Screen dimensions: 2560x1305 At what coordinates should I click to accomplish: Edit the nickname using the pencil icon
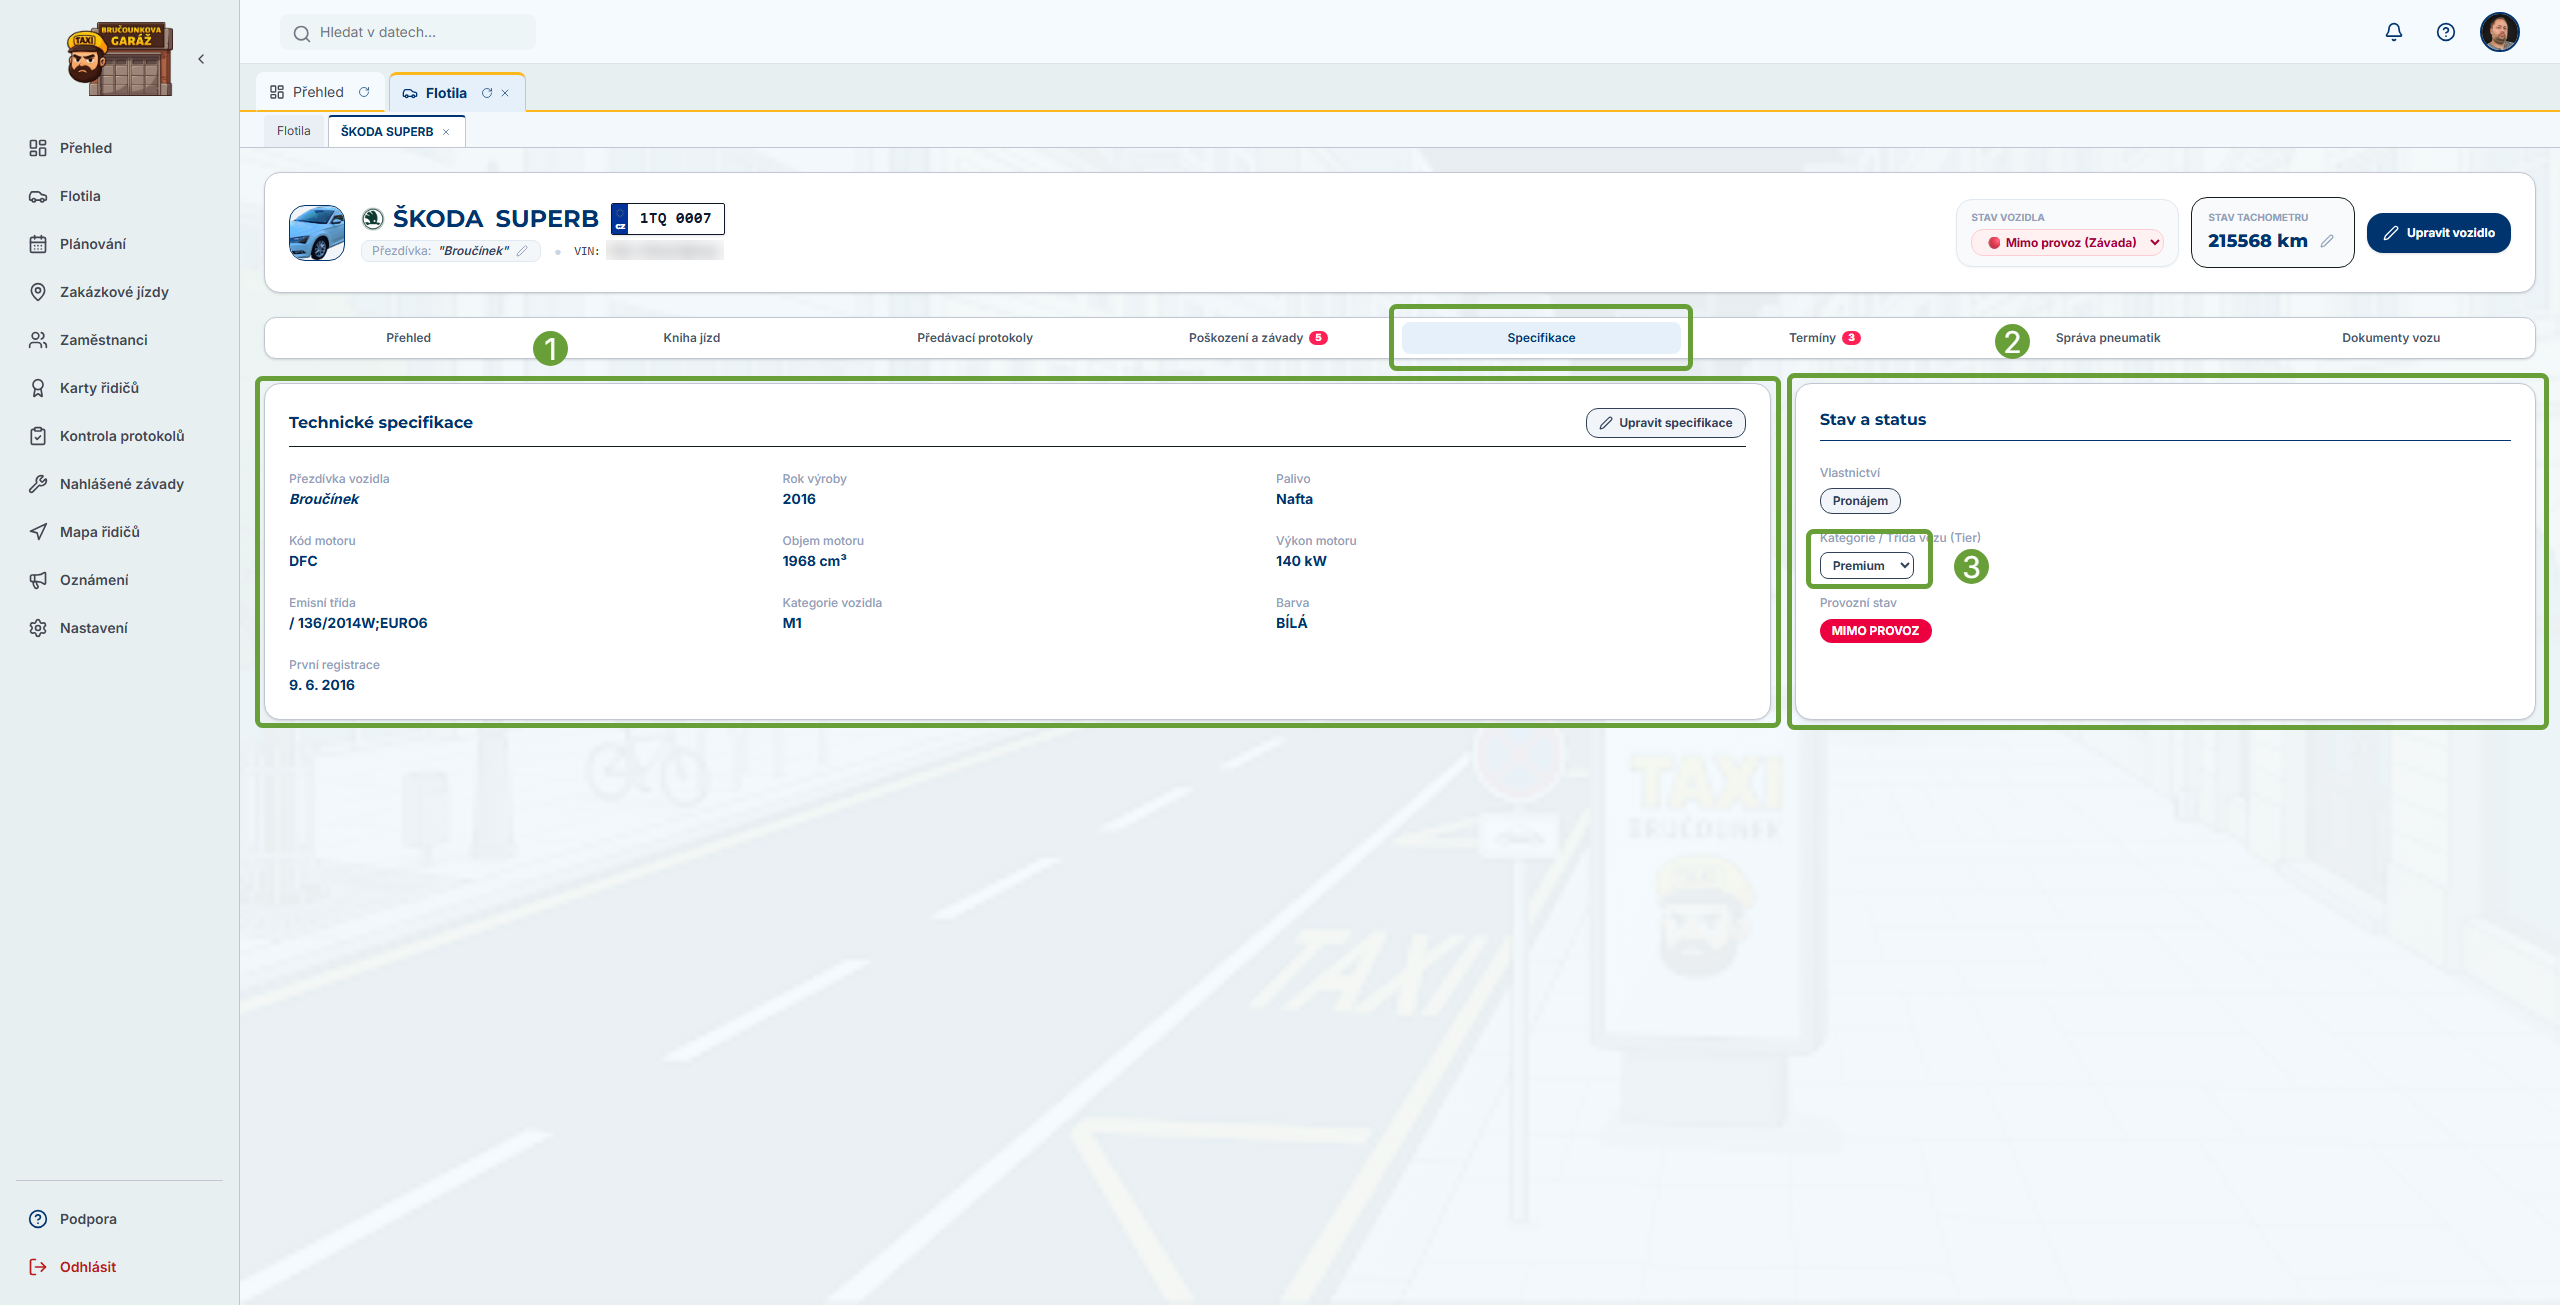(522, 251)
